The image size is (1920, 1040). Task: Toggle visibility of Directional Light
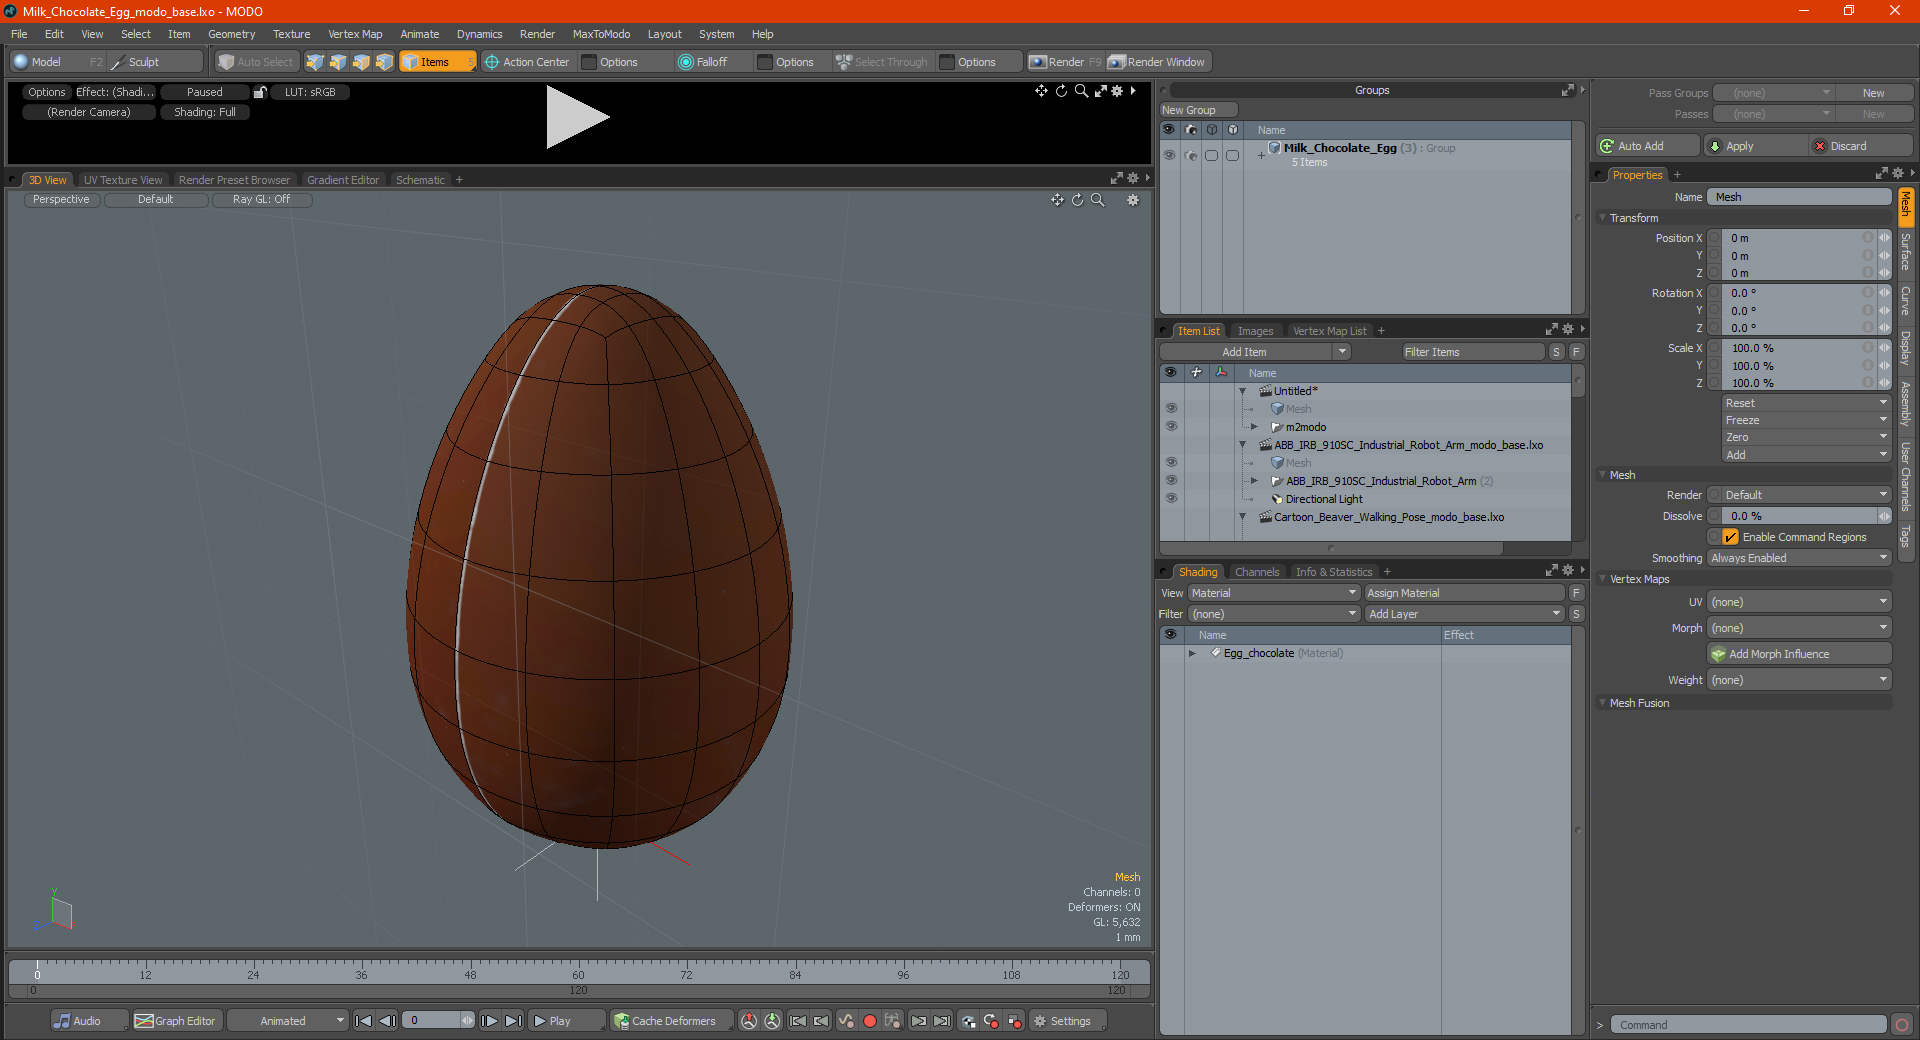1171,499
